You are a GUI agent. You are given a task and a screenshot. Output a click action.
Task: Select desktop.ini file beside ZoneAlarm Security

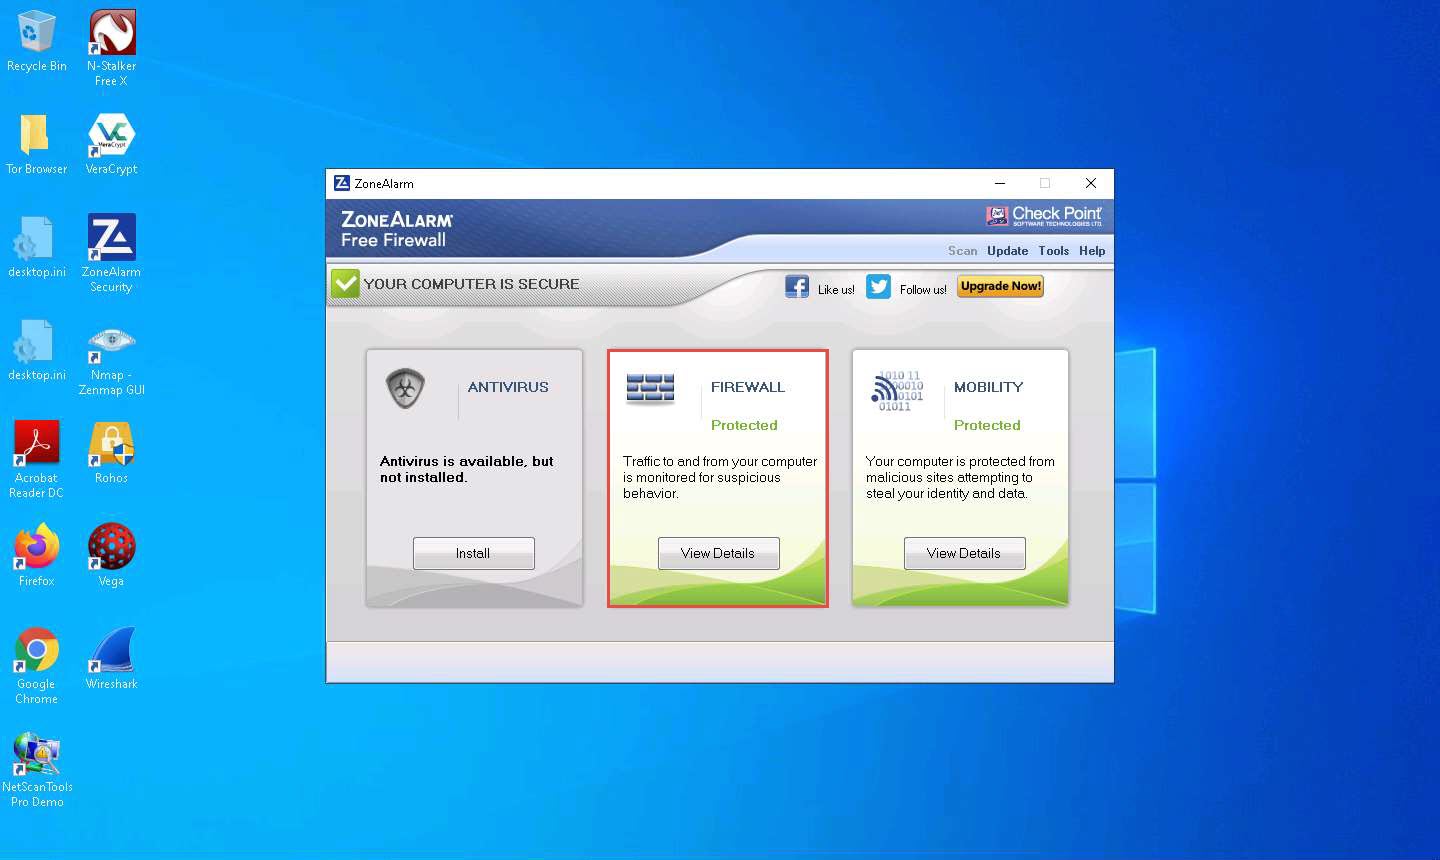point(36,247)
